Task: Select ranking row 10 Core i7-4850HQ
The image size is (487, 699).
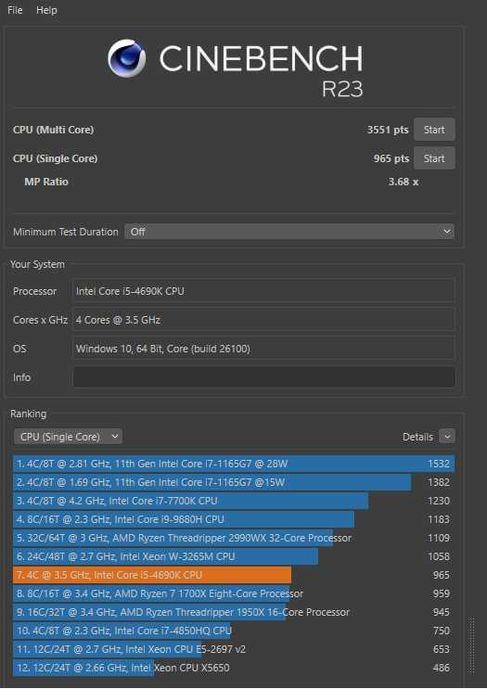Action: (x=234, y=631)
